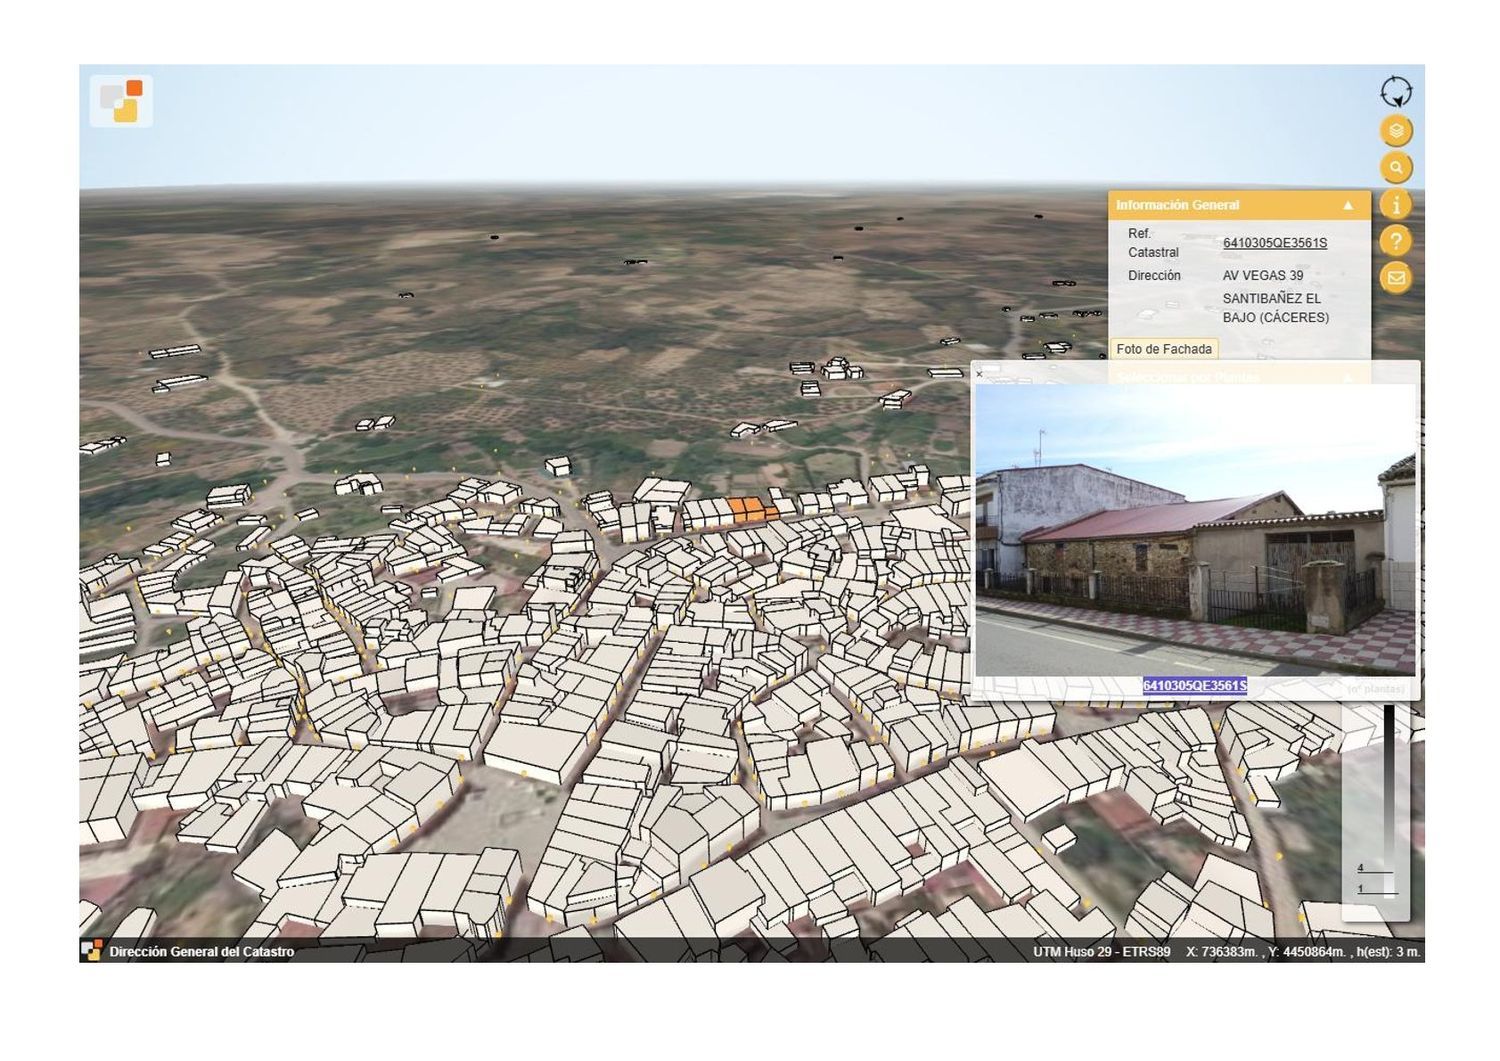This screenshot has height=1061, width=1500.
Task: Click the 'Ref. Catastral' label
Action: pos(1153,243)
